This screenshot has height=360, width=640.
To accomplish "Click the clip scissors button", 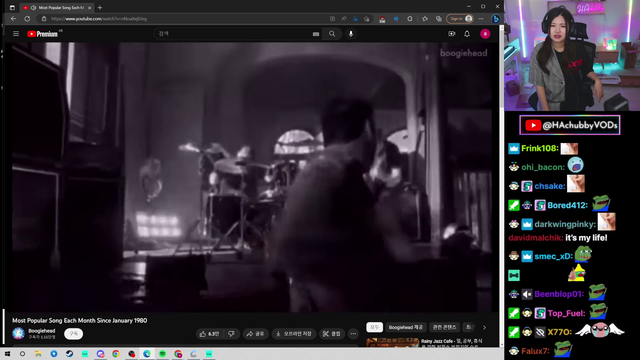I will 331,334.
